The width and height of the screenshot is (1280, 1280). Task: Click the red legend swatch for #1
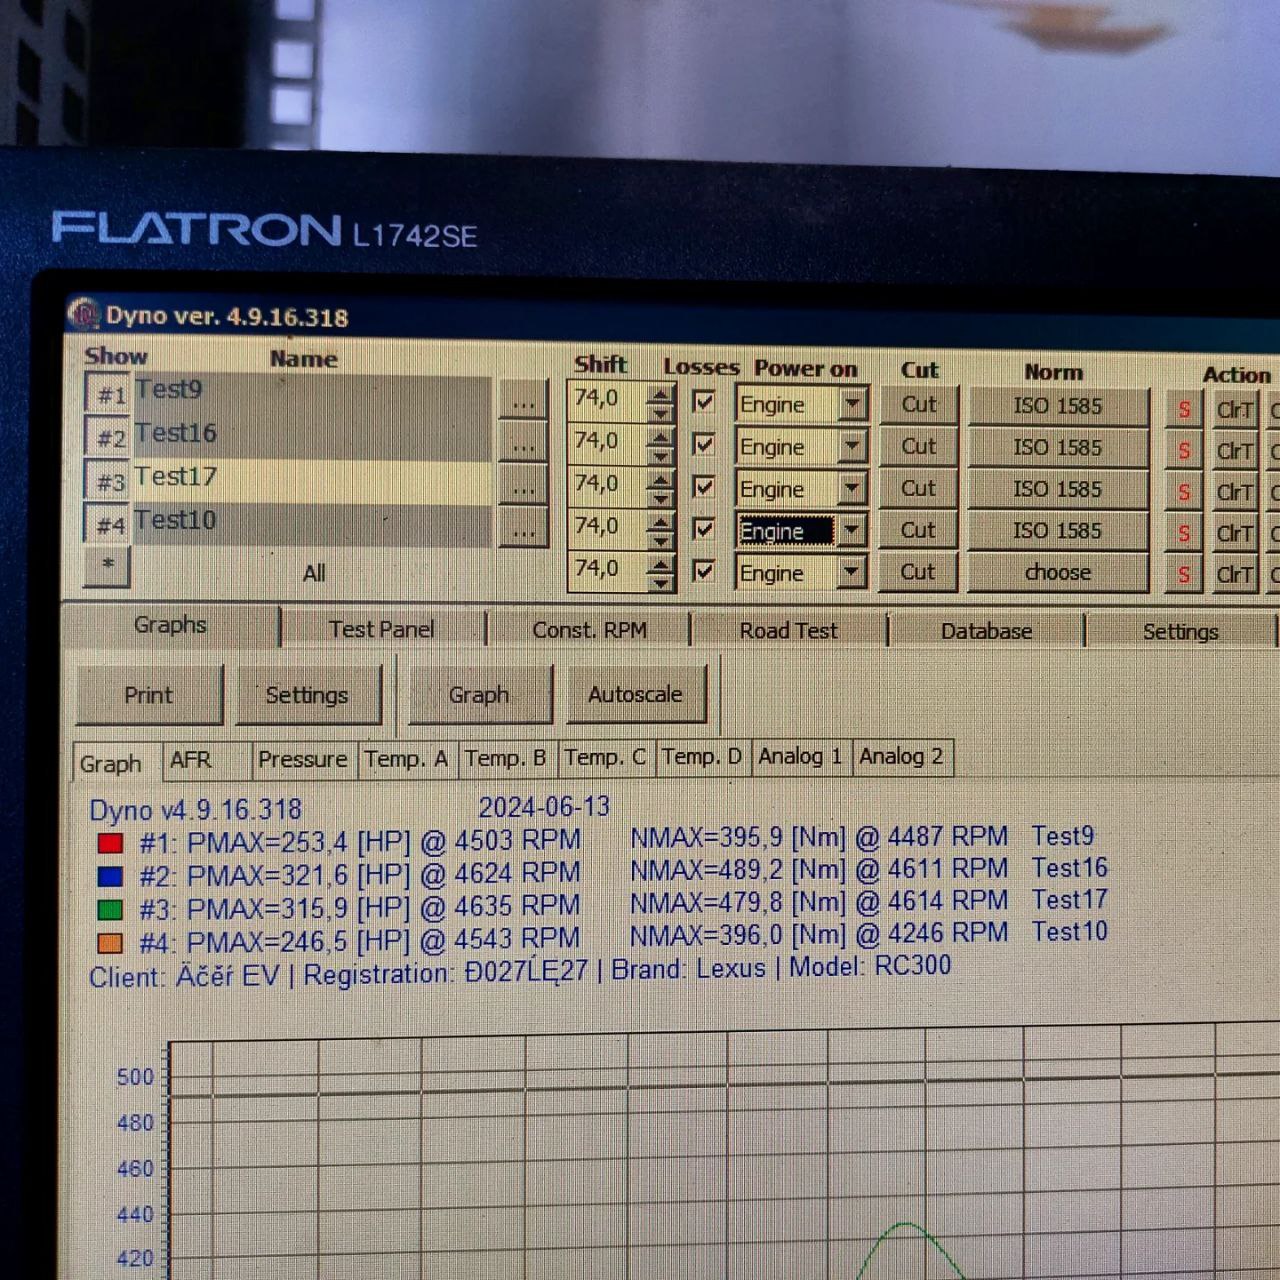[x=110, y=844]
